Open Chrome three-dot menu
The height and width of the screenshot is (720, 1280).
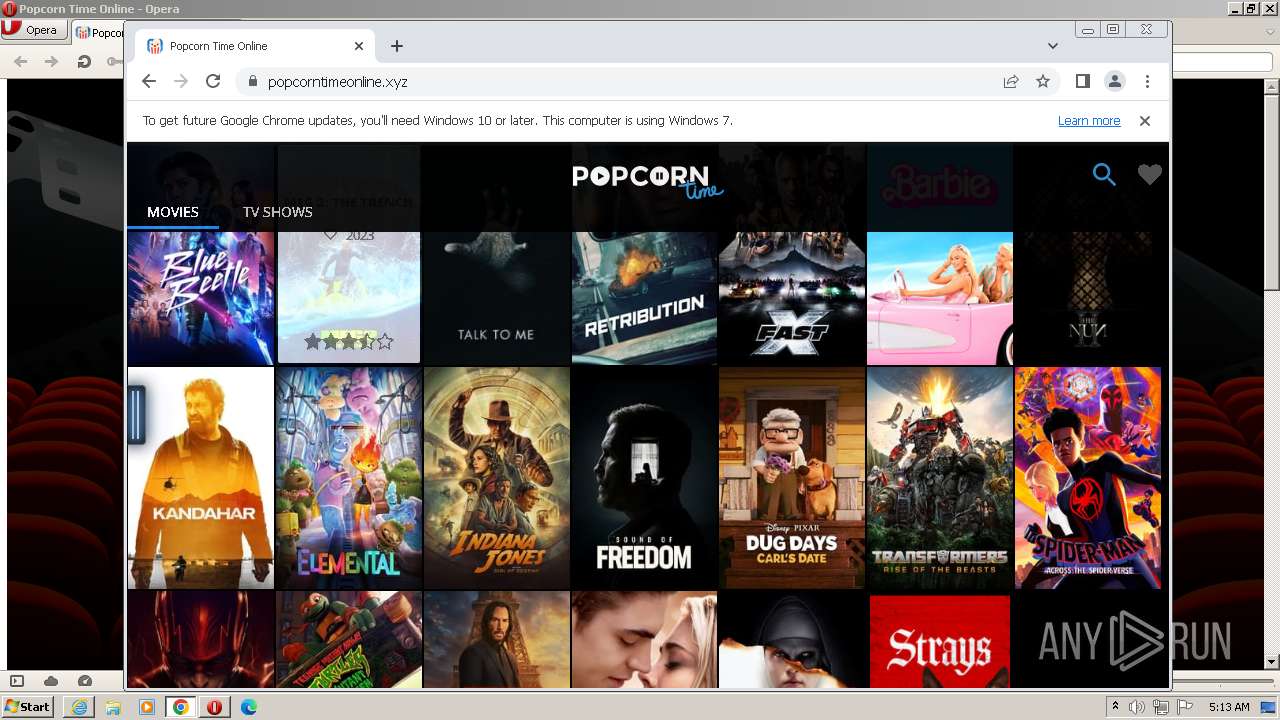pos(1147,81)
